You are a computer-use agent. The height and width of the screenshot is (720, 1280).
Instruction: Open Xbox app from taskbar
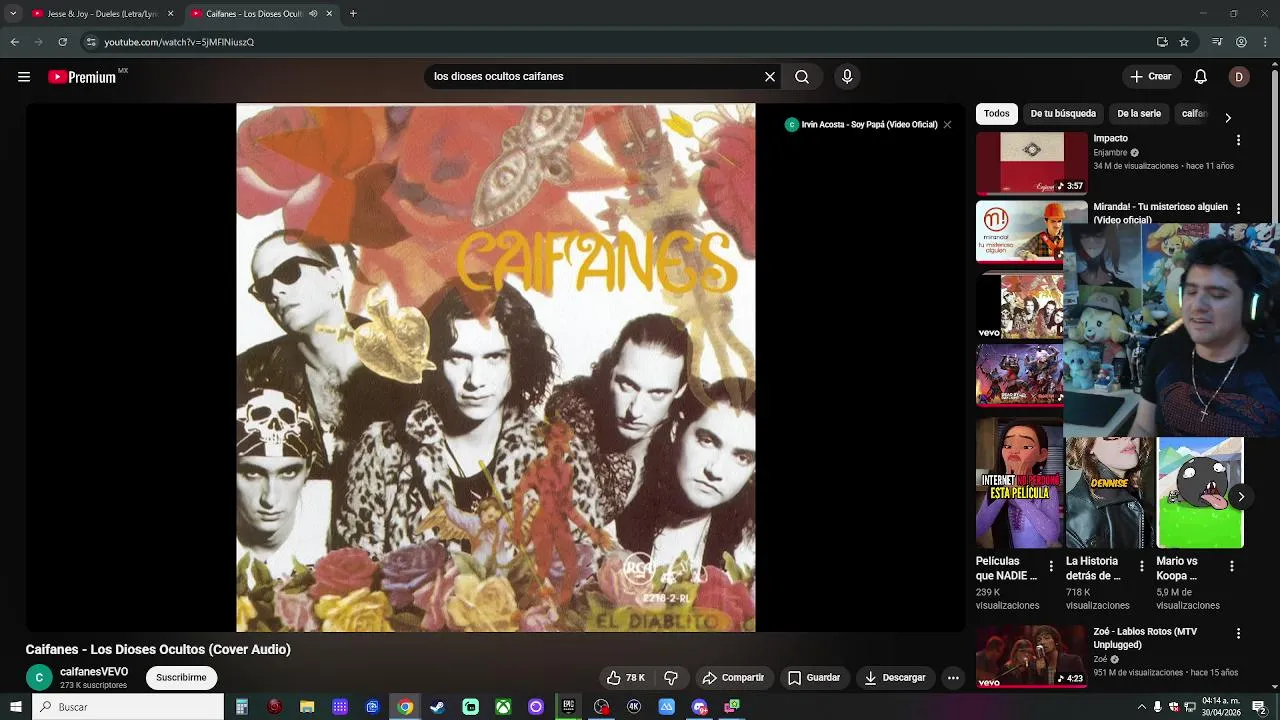(503, 707)
